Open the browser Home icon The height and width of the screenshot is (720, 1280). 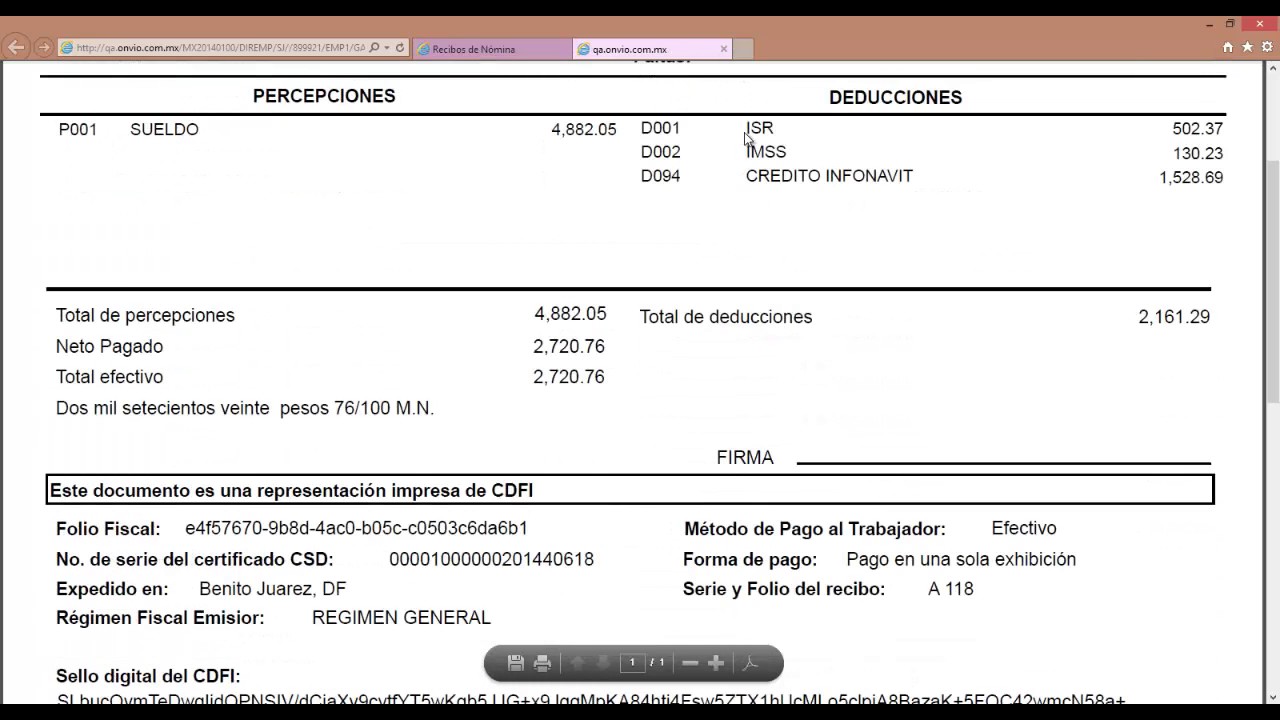click(1228, 47)
